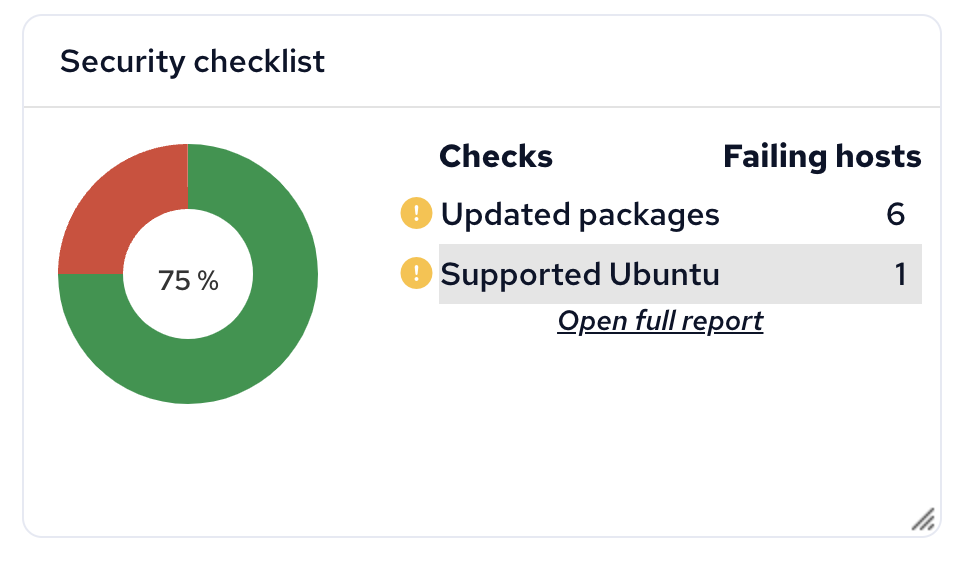Click the Security checklist widget title
The height and width of the screenshot is (570, 958).
192,61
